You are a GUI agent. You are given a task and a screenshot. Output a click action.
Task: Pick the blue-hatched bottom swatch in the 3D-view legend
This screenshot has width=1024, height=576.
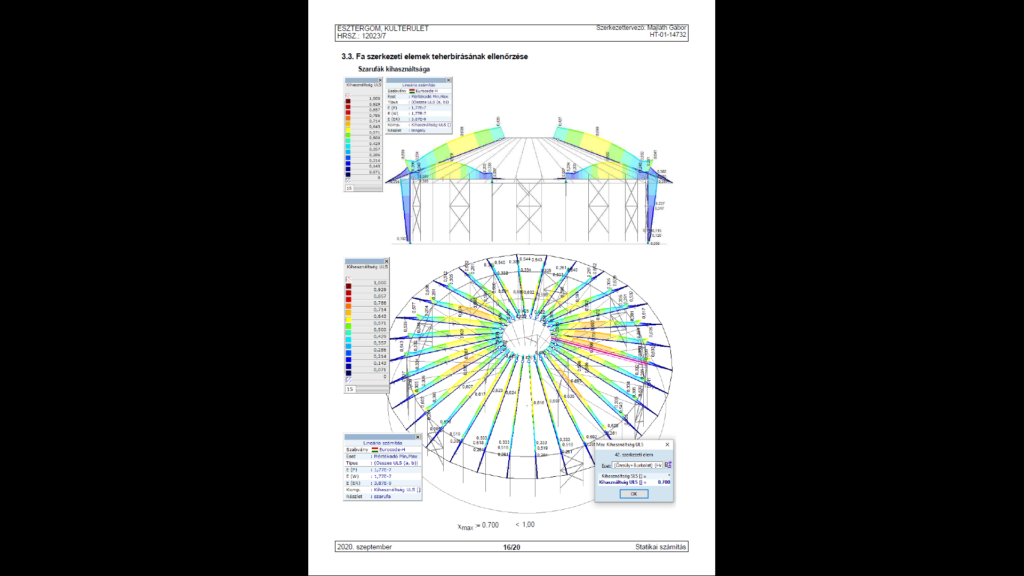click(x=349, y=379)
